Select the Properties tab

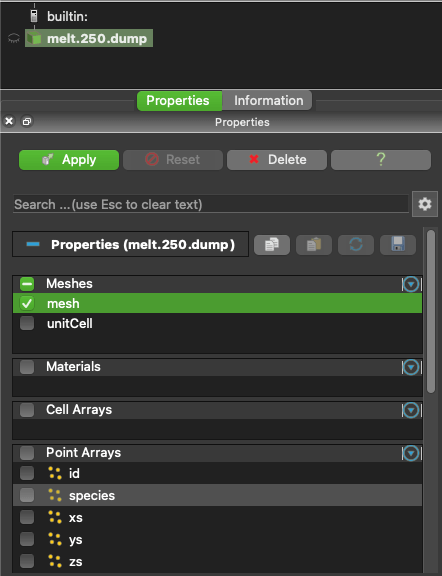coord(179,101)
